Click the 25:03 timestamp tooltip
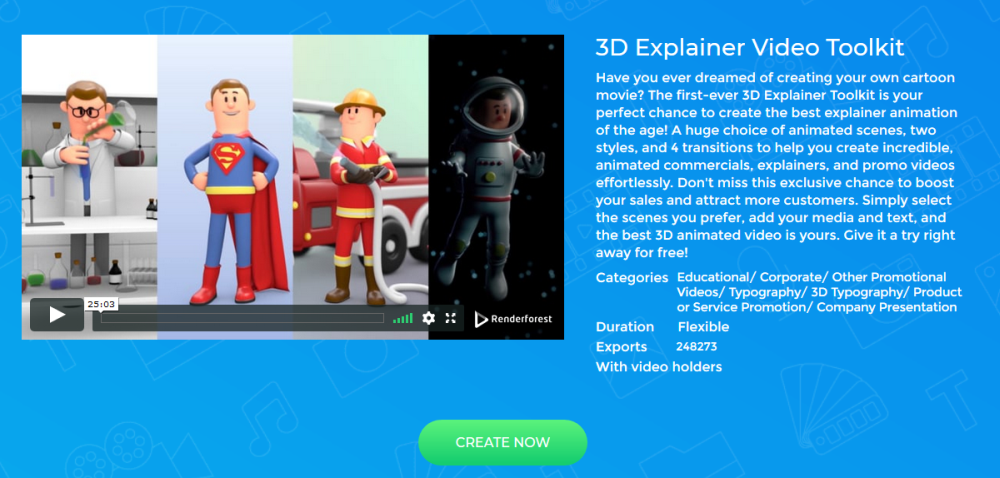This screenshot has width=1000, height=478. pyautogui.click(x=101, y=305)
